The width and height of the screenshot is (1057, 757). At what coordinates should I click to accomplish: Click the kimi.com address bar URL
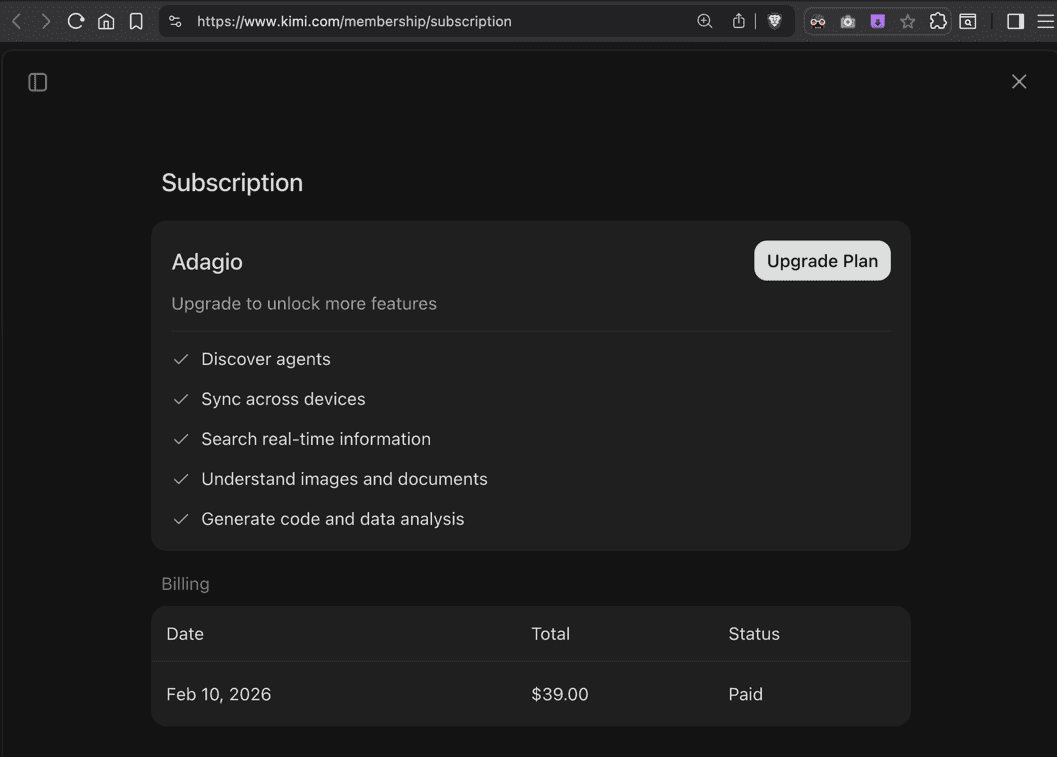coord(354,21)
